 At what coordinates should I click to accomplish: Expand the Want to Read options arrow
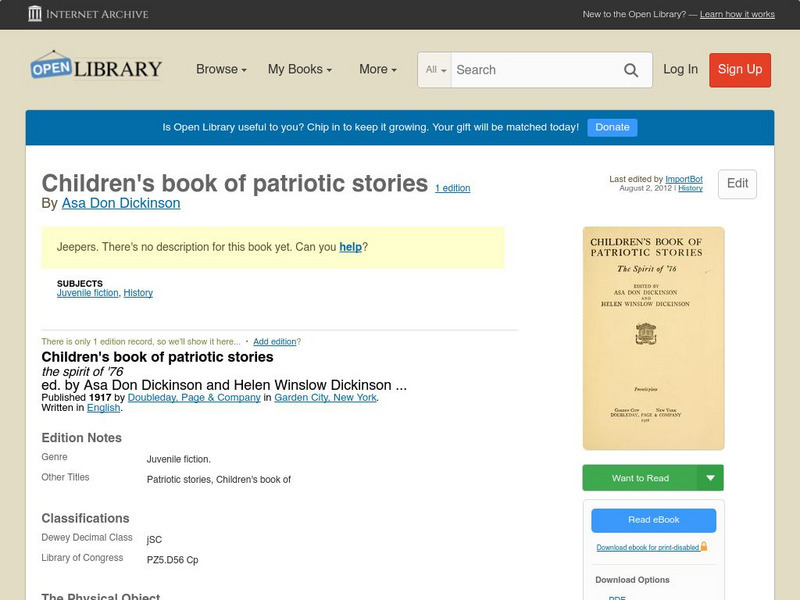pos(711,478)
